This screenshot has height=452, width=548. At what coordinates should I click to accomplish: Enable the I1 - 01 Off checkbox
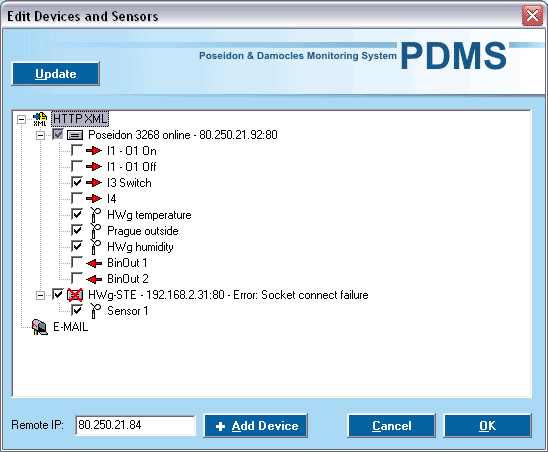(x=77, y=166)
